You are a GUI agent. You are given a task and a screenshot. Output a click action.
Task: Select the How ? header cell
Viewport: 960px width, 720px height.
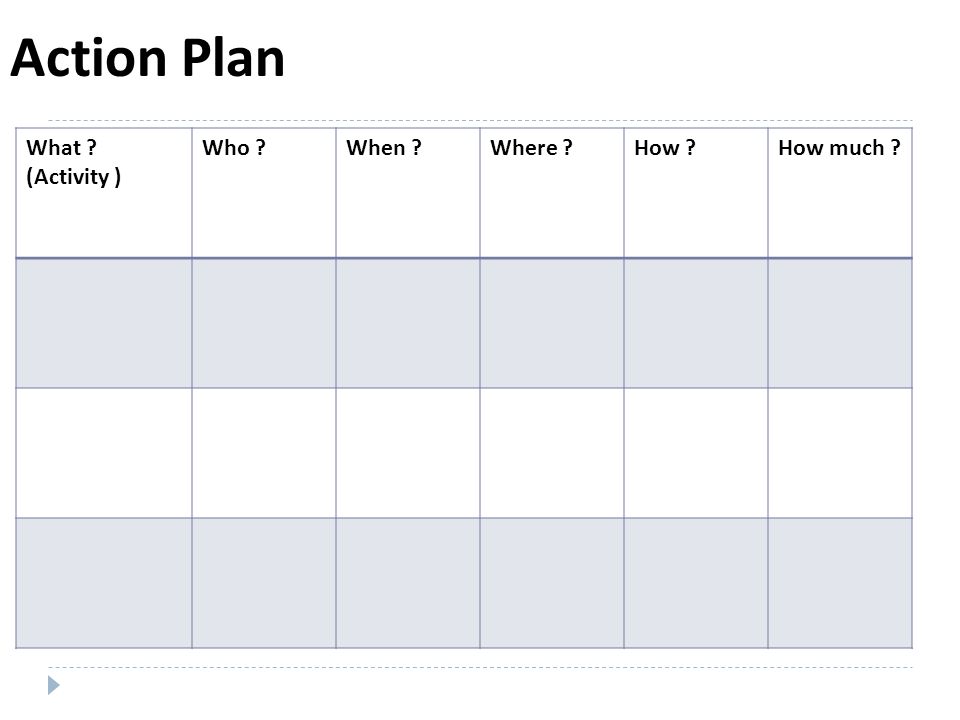pos(696,193)
